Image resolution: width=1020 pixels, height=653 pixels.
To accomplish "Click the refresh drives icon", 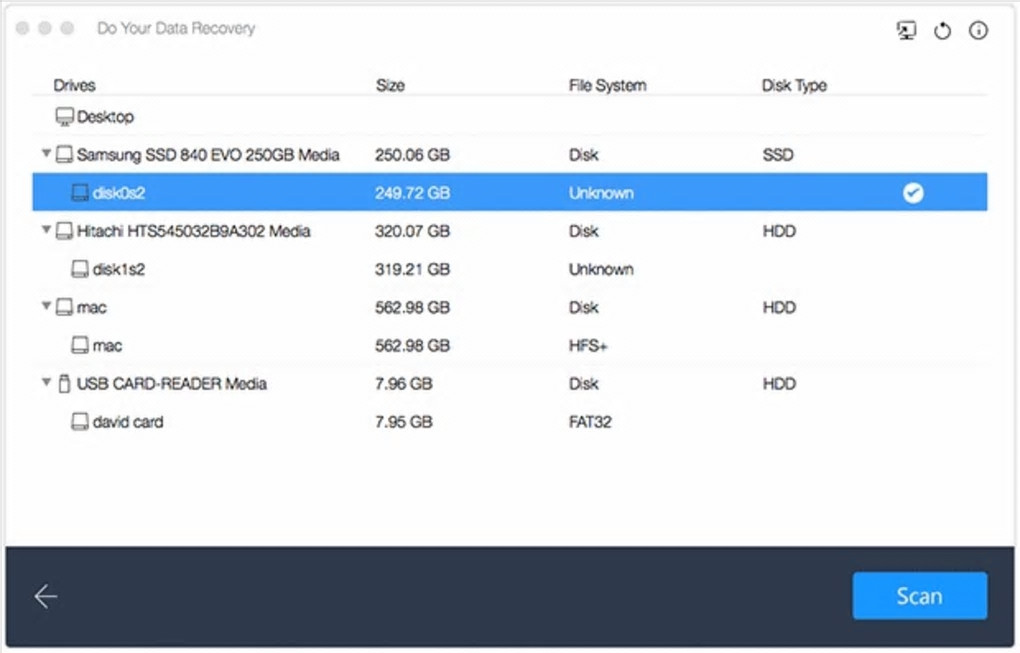I will click(x=942, y=30).
